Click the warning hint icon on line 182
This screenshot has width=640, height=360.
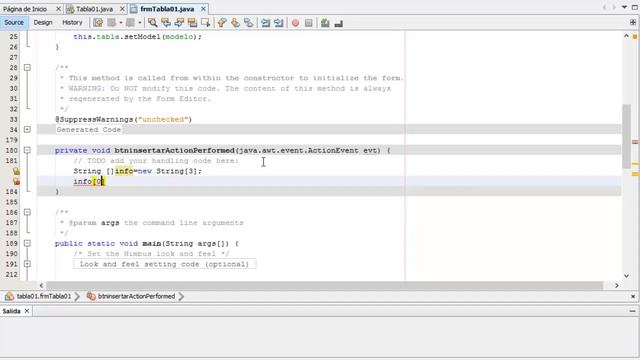click(x=16, y=171)
